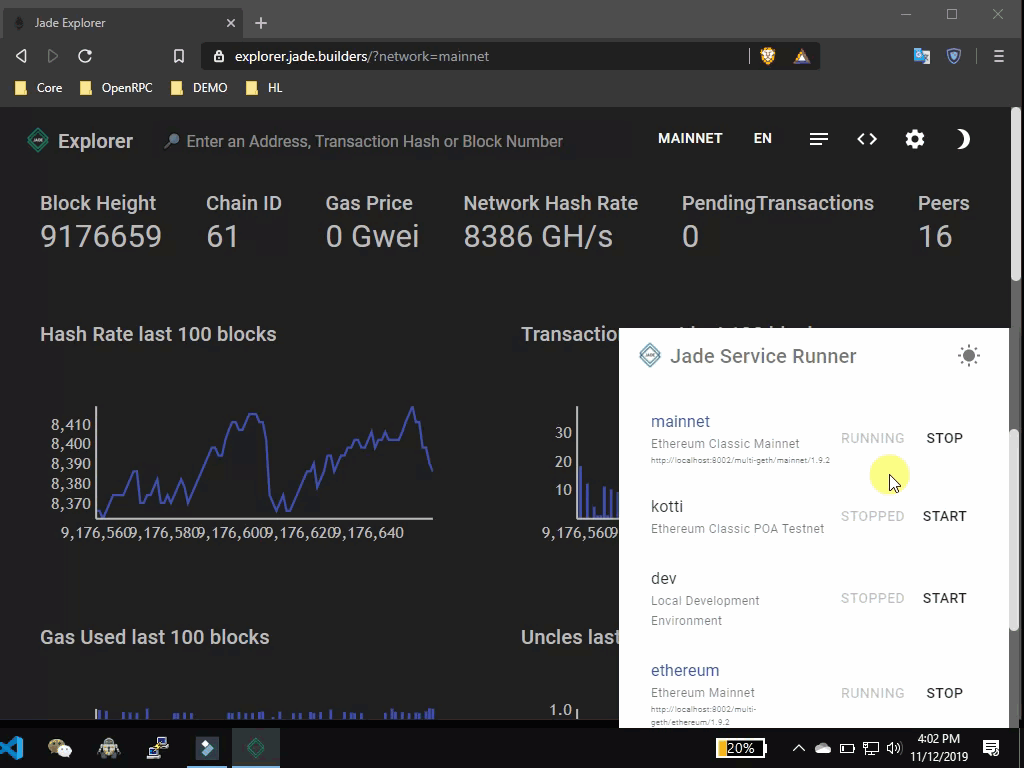Open the Filmora taskbar icon
The height and width of the screenshot is (768, 1024).
(207, 748)
